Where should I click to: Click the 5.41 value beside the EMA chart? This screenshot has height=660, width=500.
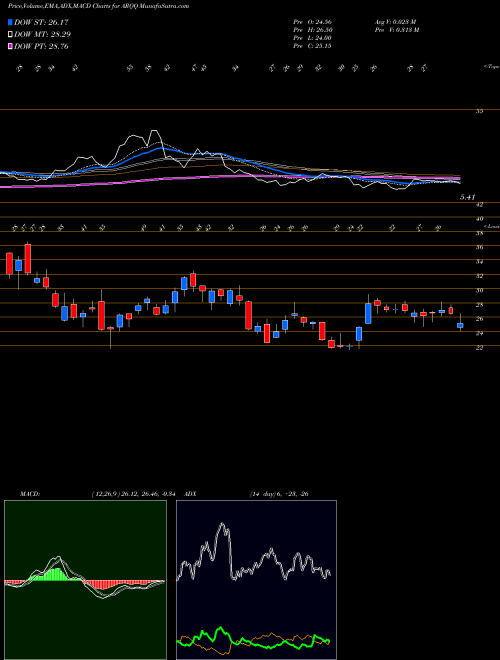(468, 197)
